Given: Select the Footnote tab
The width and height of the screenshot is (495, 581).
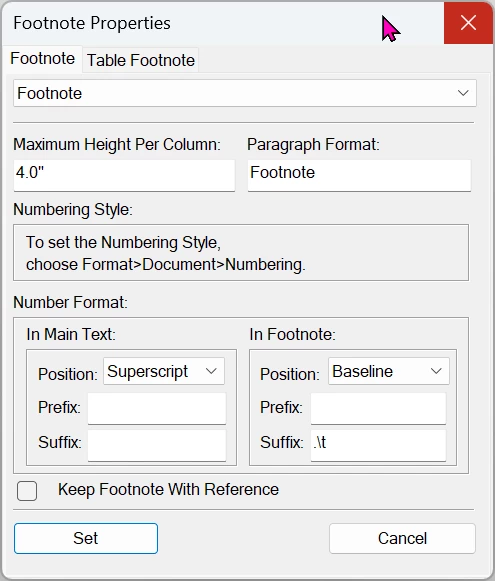Looking at the screenshot, I should [x=43, y=59].
